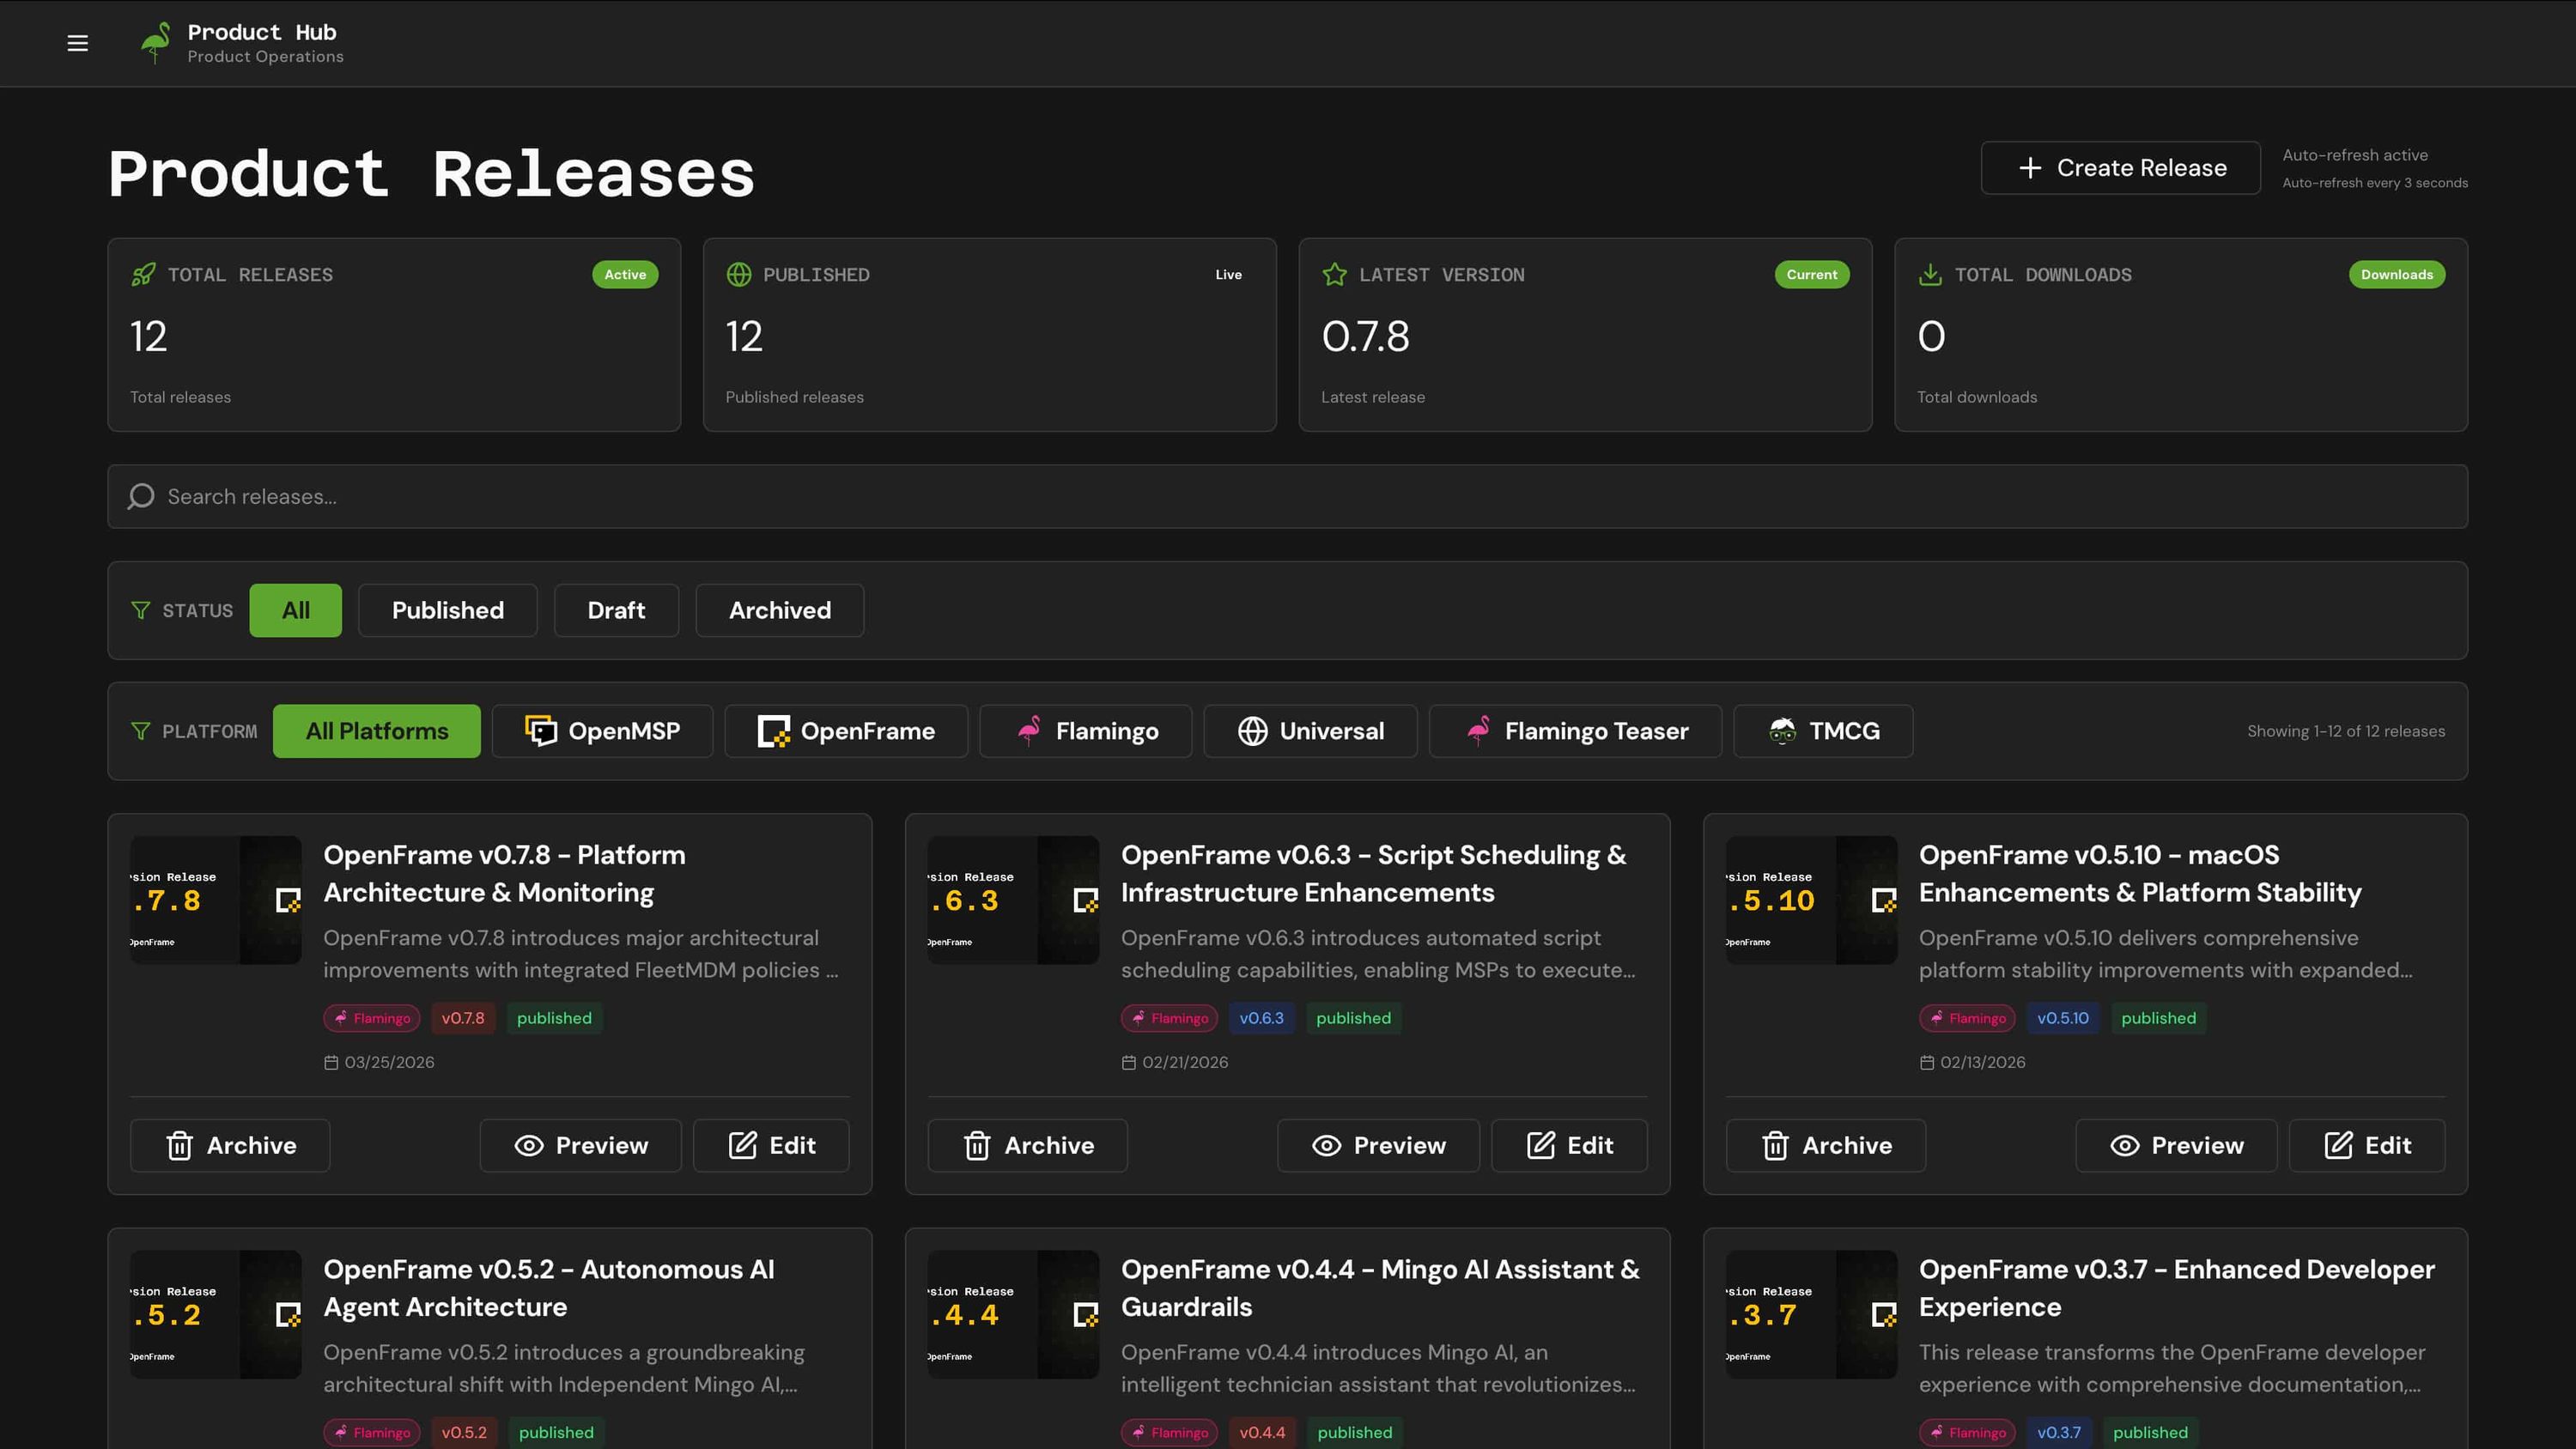The image size is (2576, 1449).
Task: Click the download icon in Total Downloads card
Action: (1930, 275)
